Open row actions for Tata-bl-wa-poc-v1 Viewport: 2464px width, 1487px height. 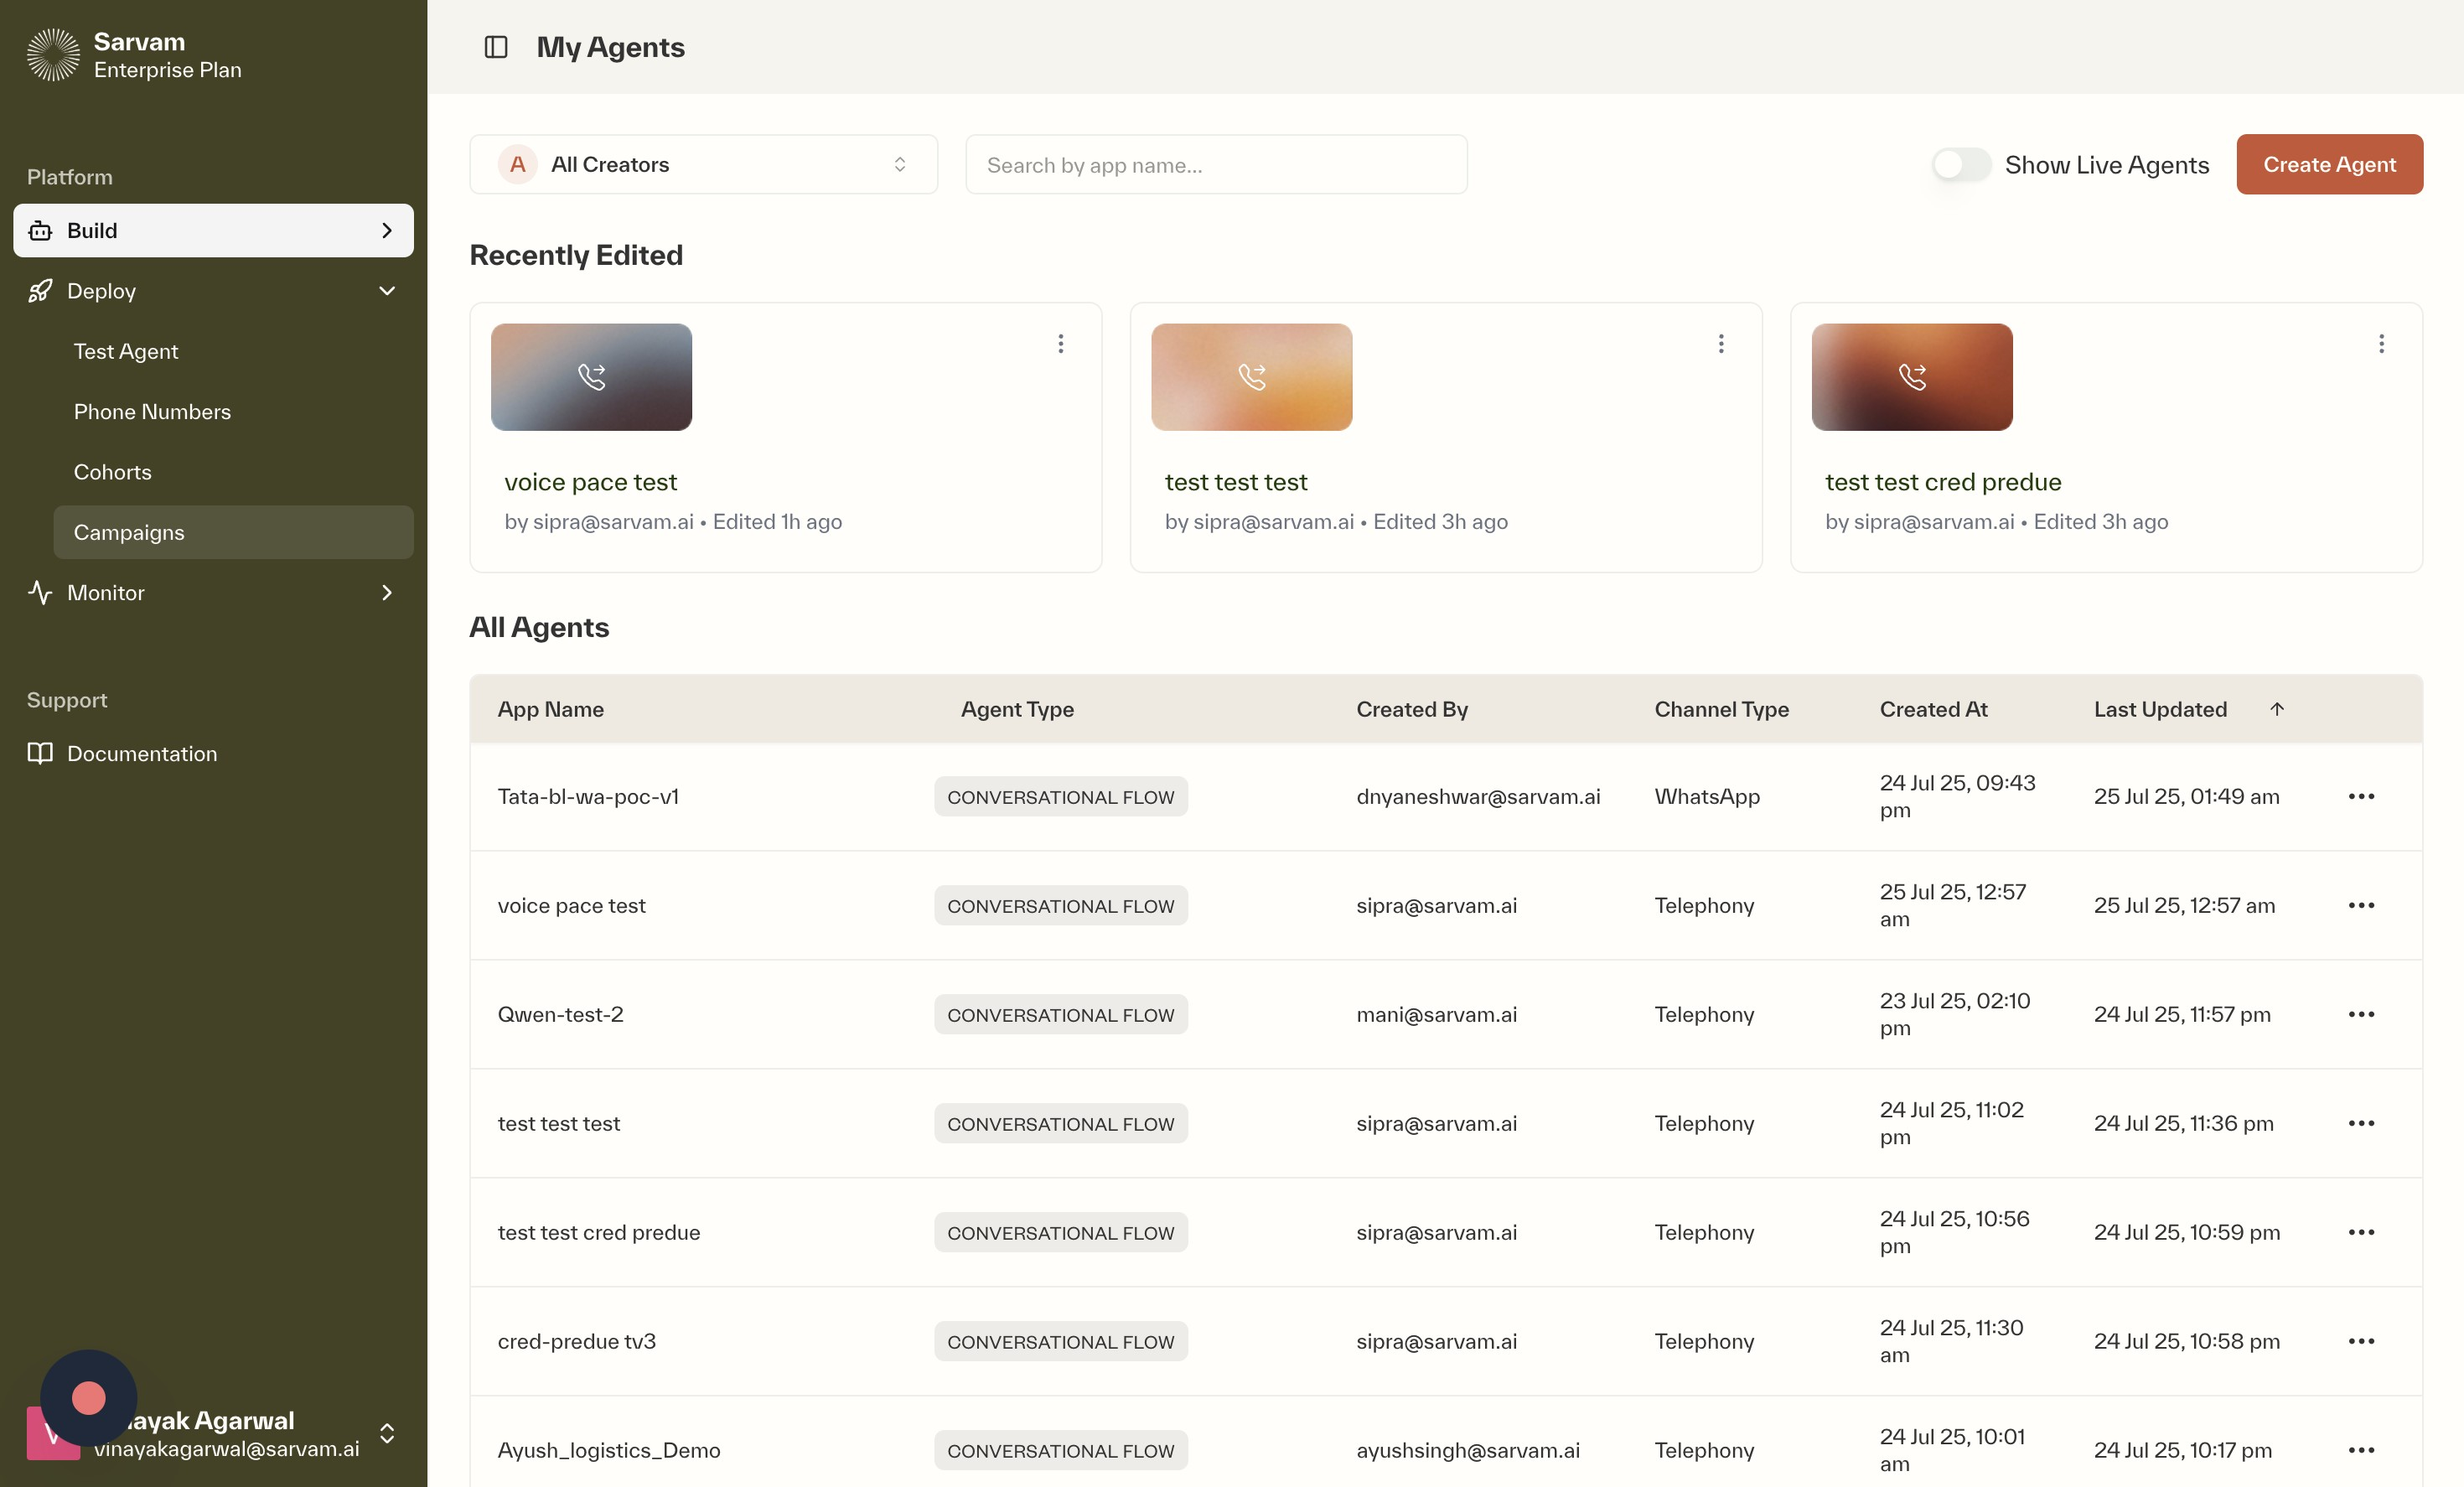tap(2362, 796)
